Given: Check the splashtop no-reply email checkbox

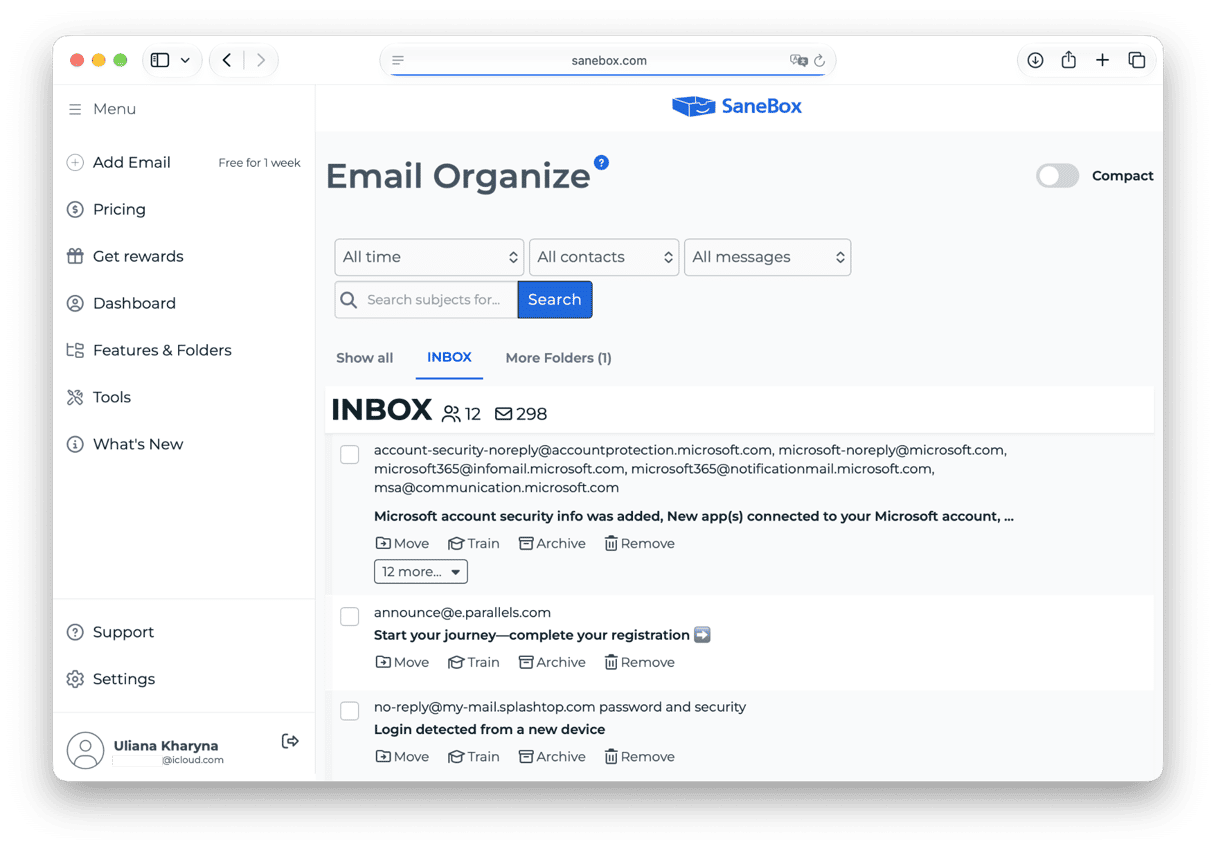Looking at the screenshot, I should pos(350,711).
